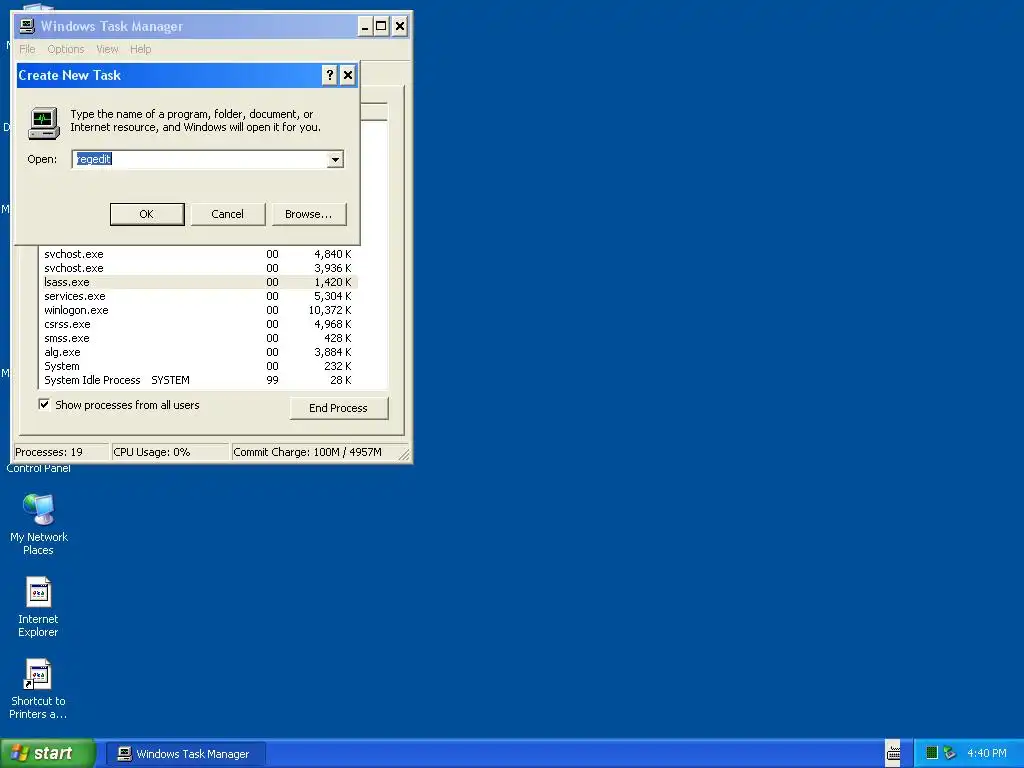Select the lsass.exe process row

pyautogui.click(x=199, y=282)
